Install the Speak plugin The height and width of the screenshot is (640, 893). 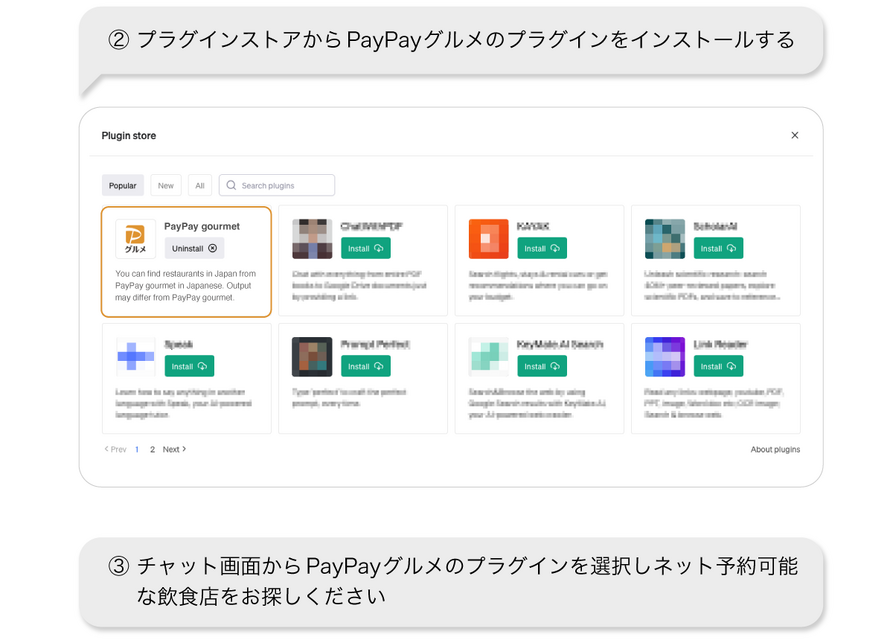click(x=189, y=366)
